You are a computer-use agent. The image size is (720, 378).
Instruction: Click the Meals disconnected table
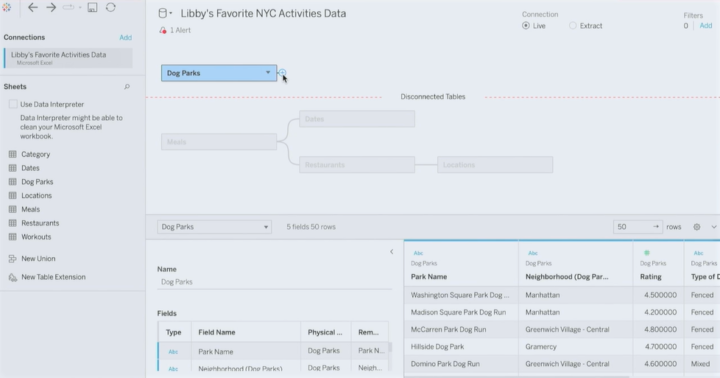tap(219, 142)
